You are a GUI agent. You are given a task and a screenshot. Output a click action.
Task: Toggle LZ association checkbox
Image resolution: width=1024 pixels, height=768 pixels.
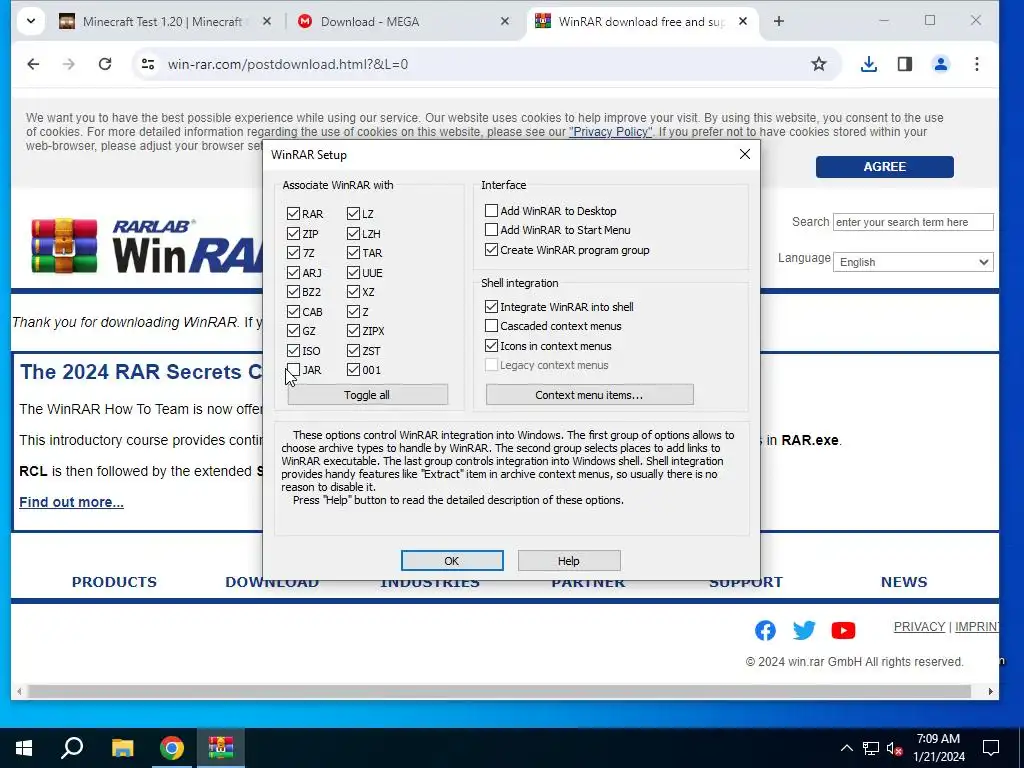click(x=353, y=214)
